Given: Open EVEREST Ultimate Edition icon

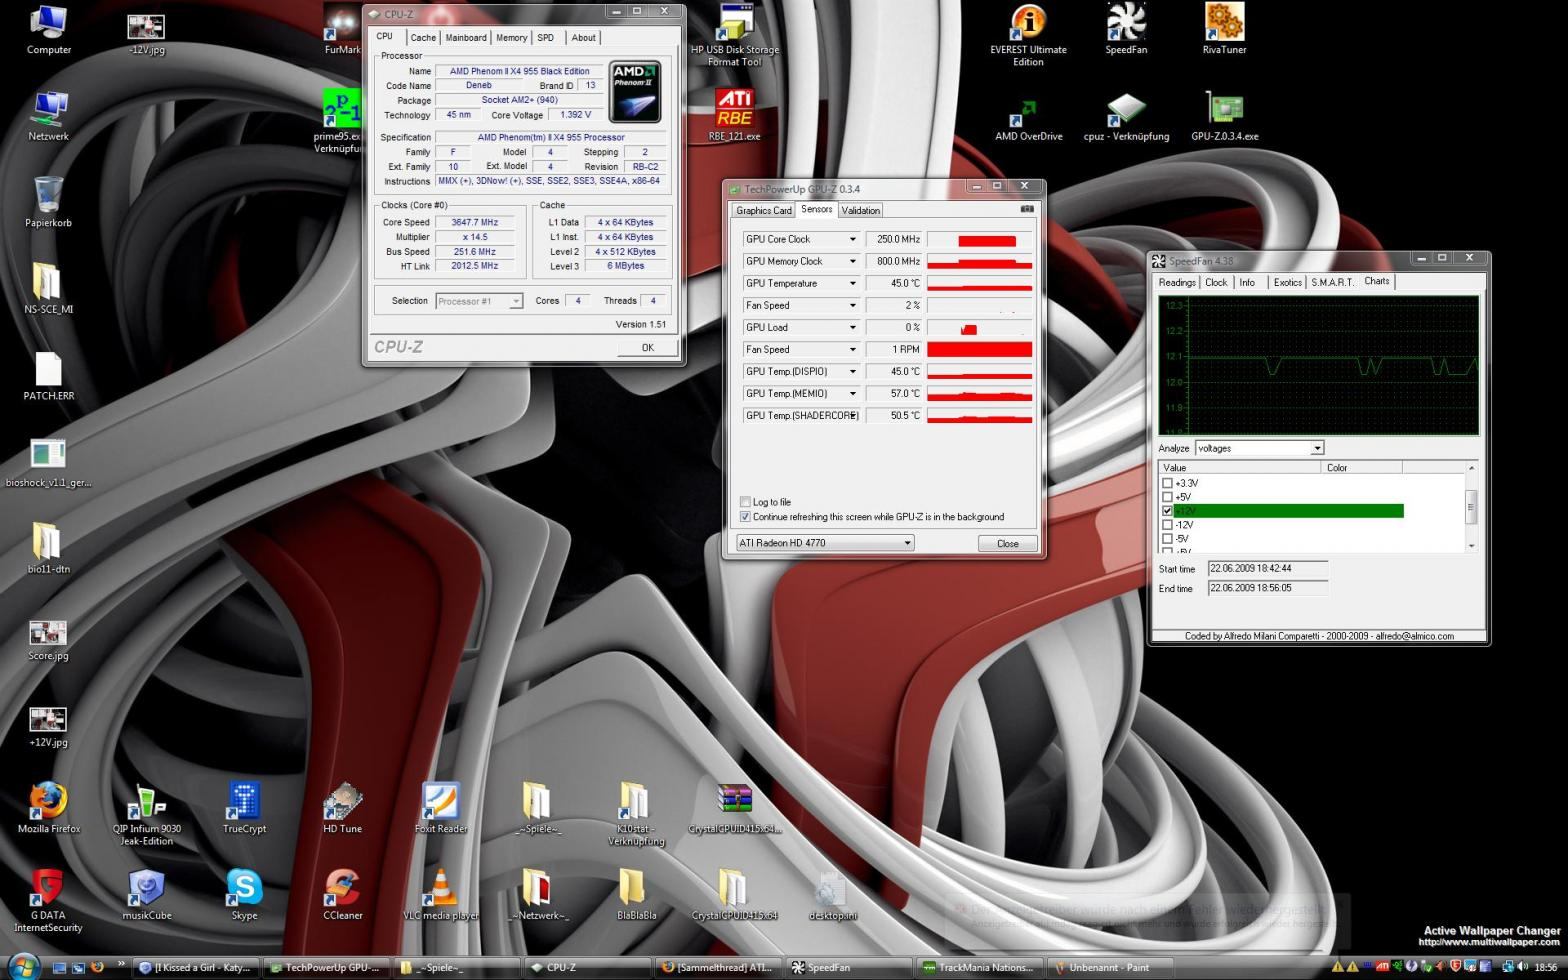Looking at the screenshot, I should point(1028,34).
